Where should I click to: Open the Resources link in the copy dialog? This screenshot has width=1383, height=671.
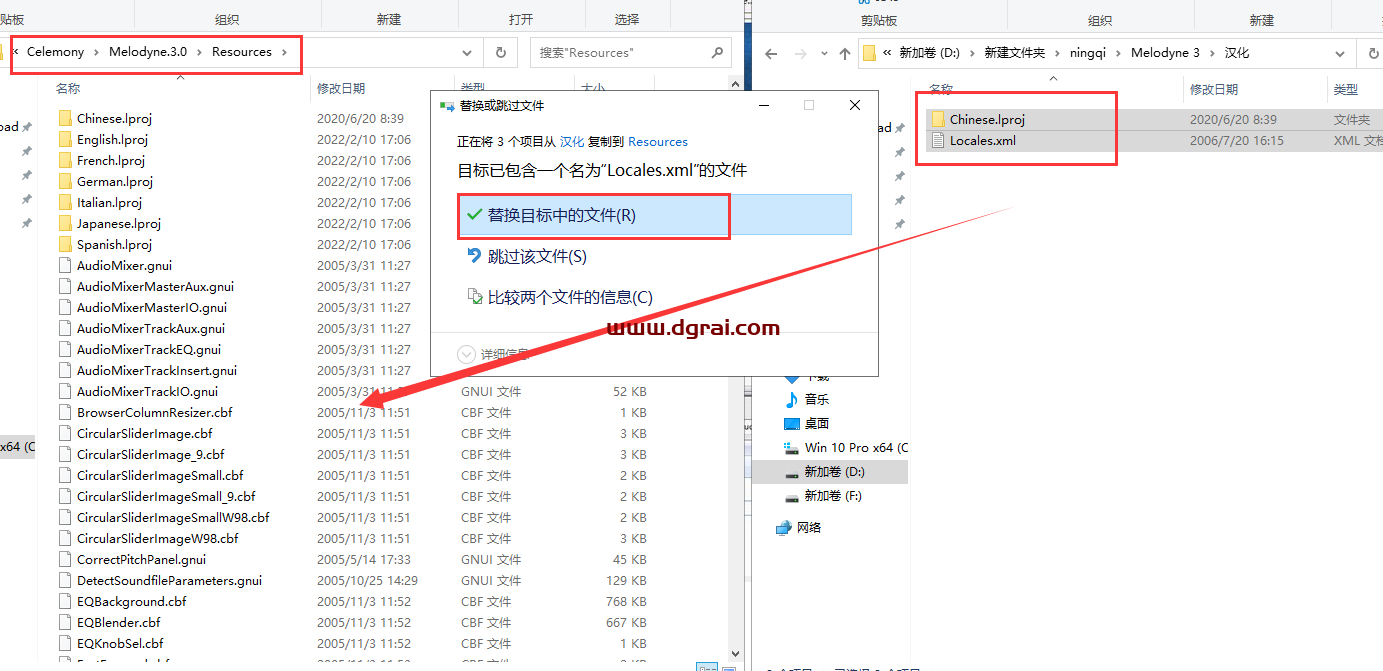658,142
